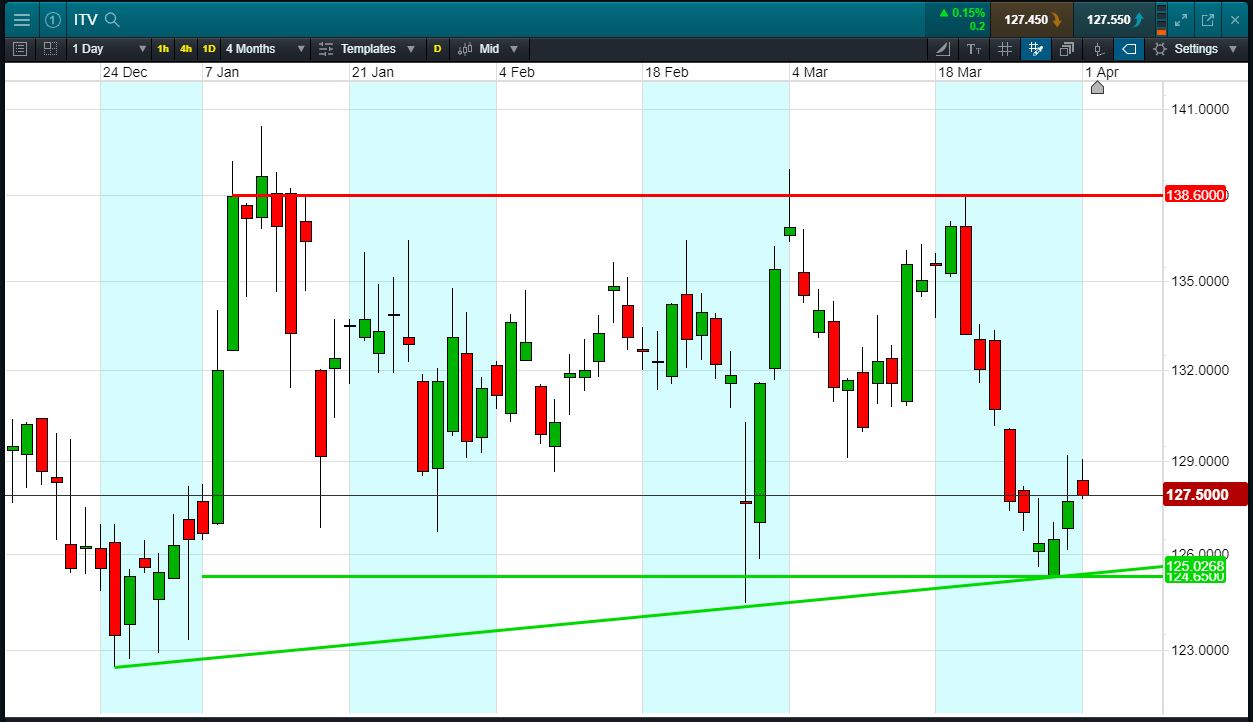1253x722 pixels.
Task: Click the yellow D button
Action: click(x=437, y=48)
